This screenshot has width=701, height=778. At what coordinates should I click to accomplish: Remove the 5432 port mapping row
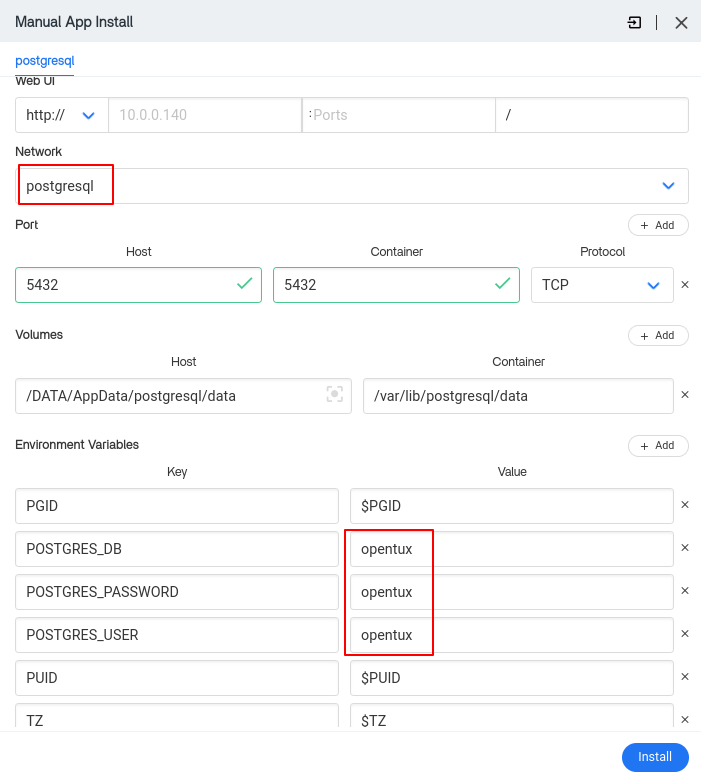[x=685, y=285]
